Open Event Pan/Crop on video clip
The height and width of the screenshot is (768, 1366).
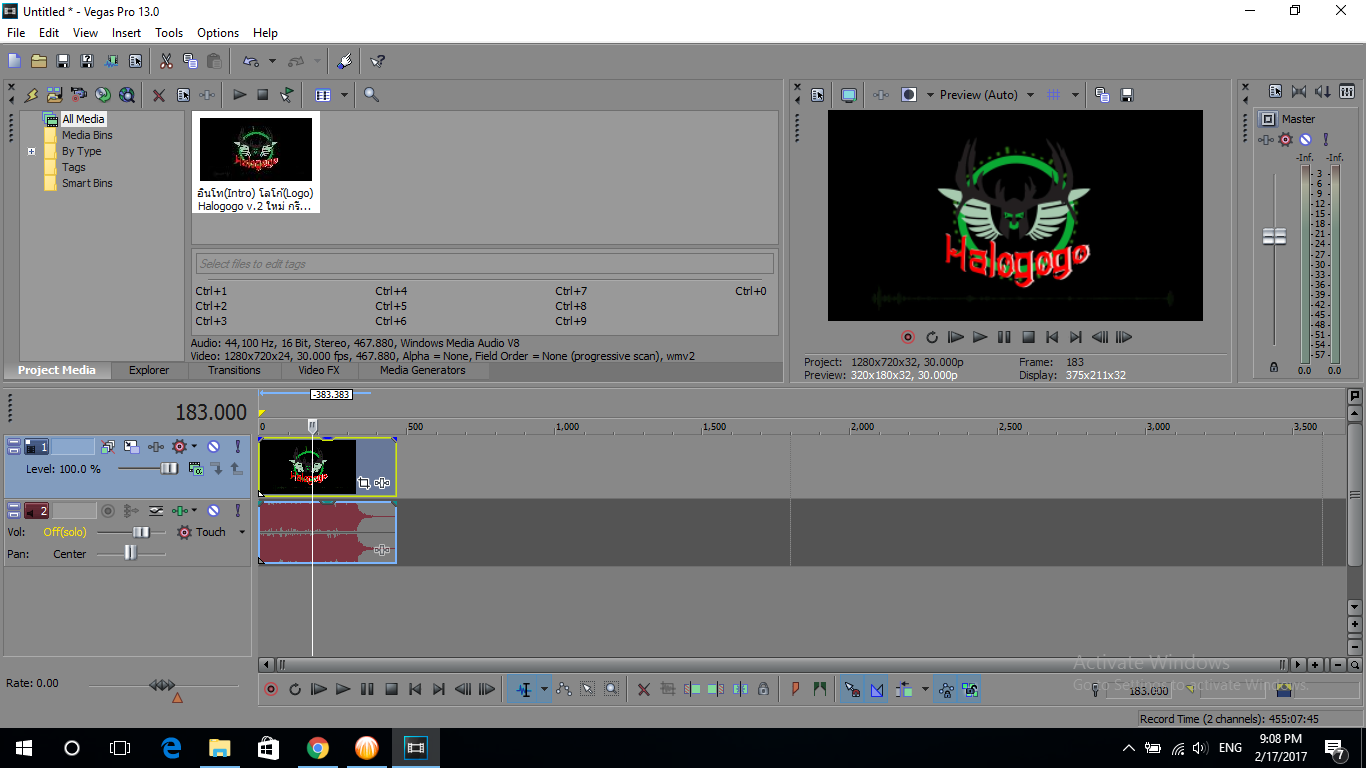click(x=364, y=483)
